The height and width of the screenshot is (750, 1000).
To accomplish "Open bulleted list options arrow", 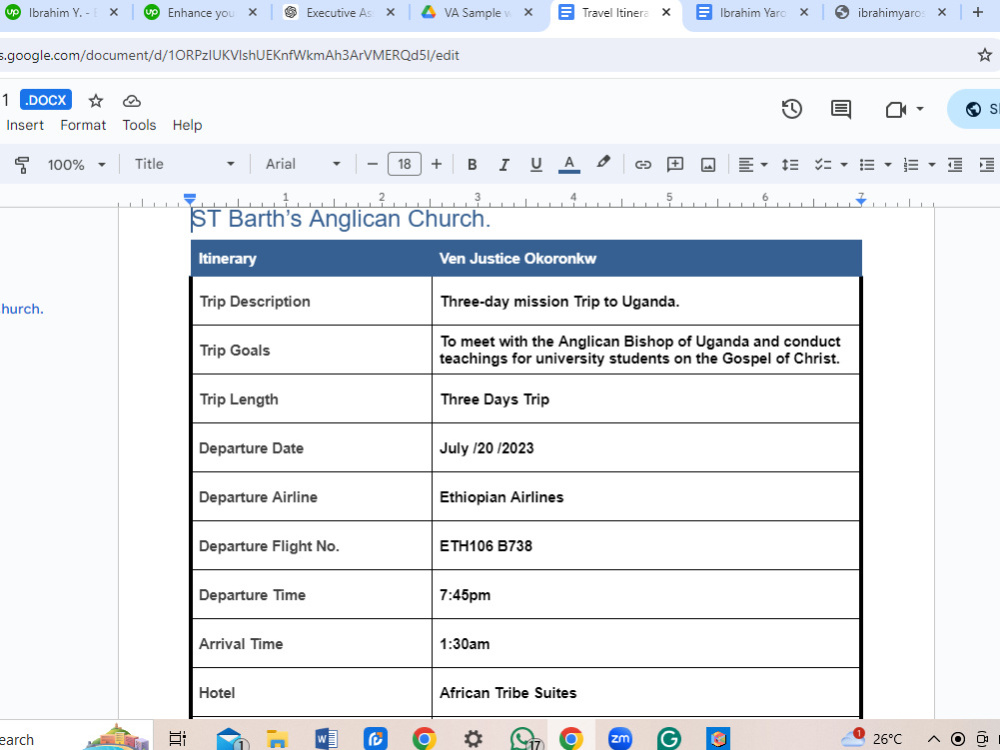I will click(x=887, y=165).
